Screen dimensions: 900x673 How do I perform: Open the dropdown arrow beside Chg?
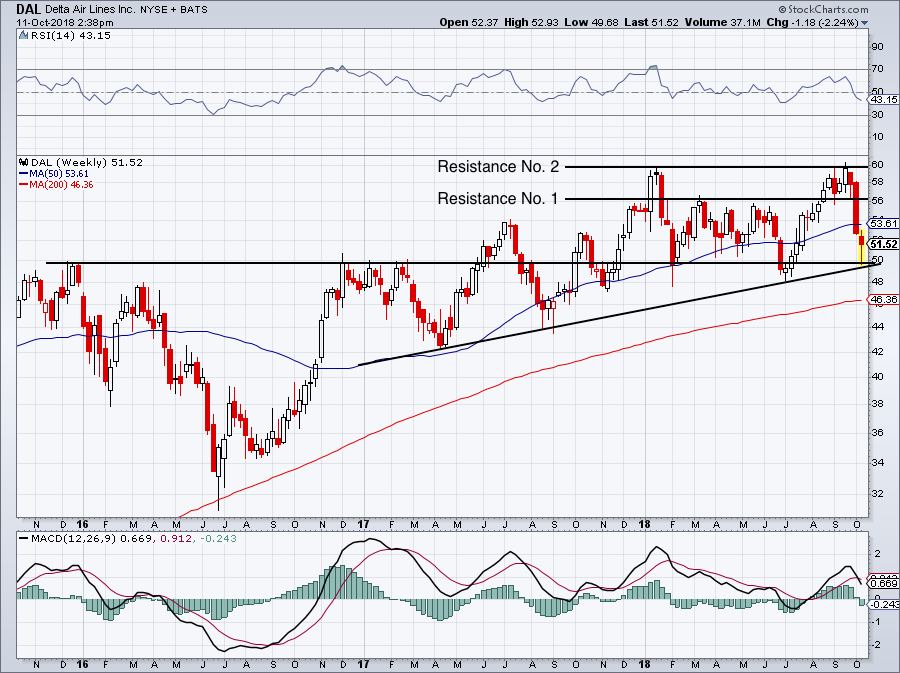pyautogui.click(x=865, y=23)
